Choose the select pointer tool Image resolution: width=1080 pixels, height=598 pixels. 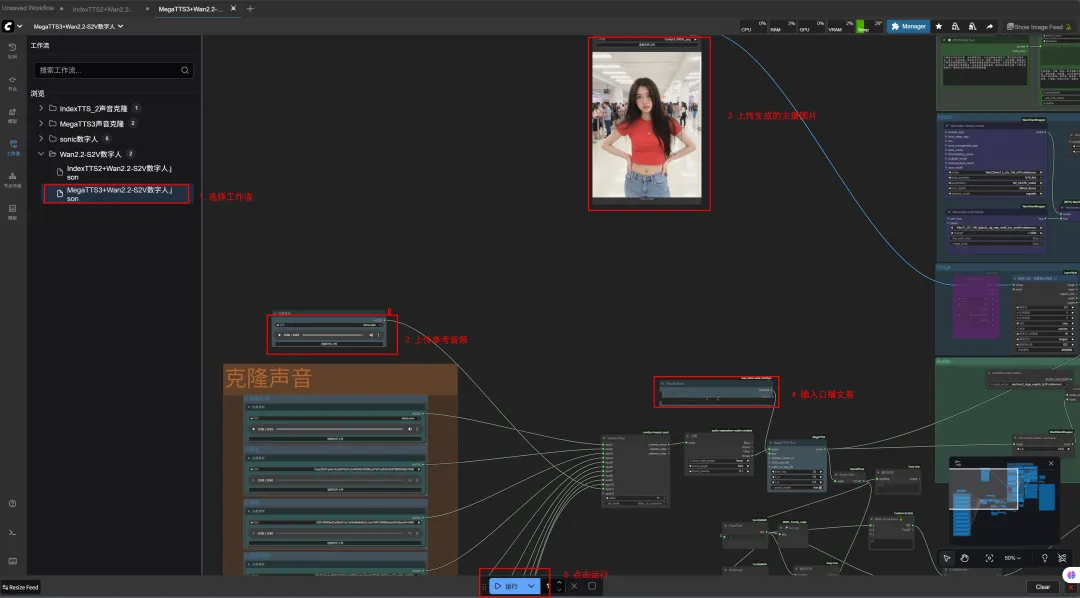click(946, 558)
